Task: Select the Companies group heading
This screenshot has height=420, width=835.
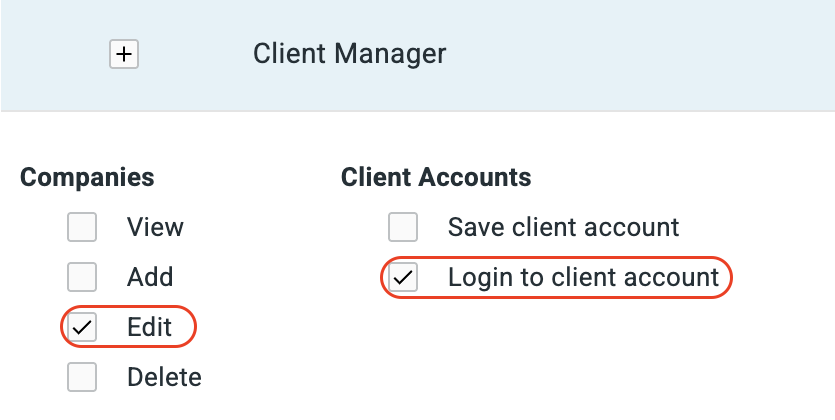Action: 87,177
